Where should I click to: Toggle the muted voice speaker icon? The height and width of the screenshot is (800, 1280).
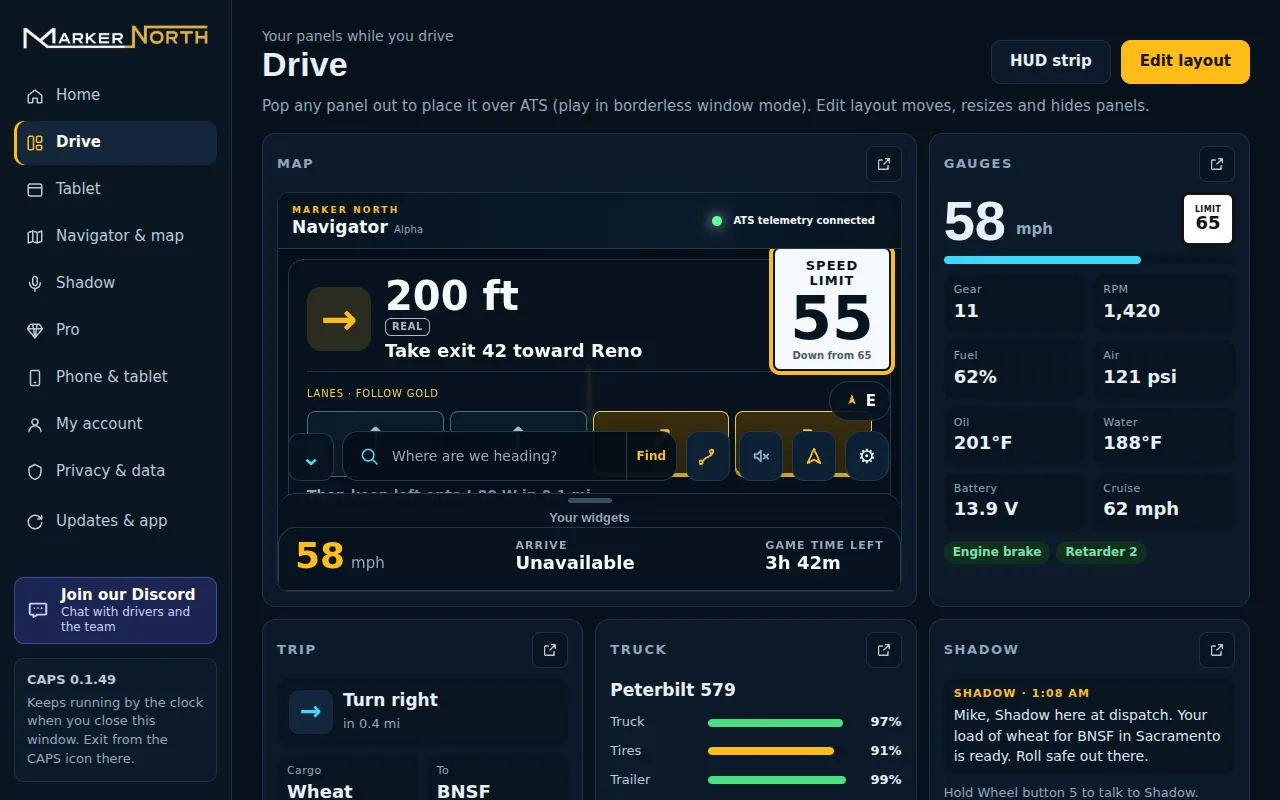coord(761,457)
